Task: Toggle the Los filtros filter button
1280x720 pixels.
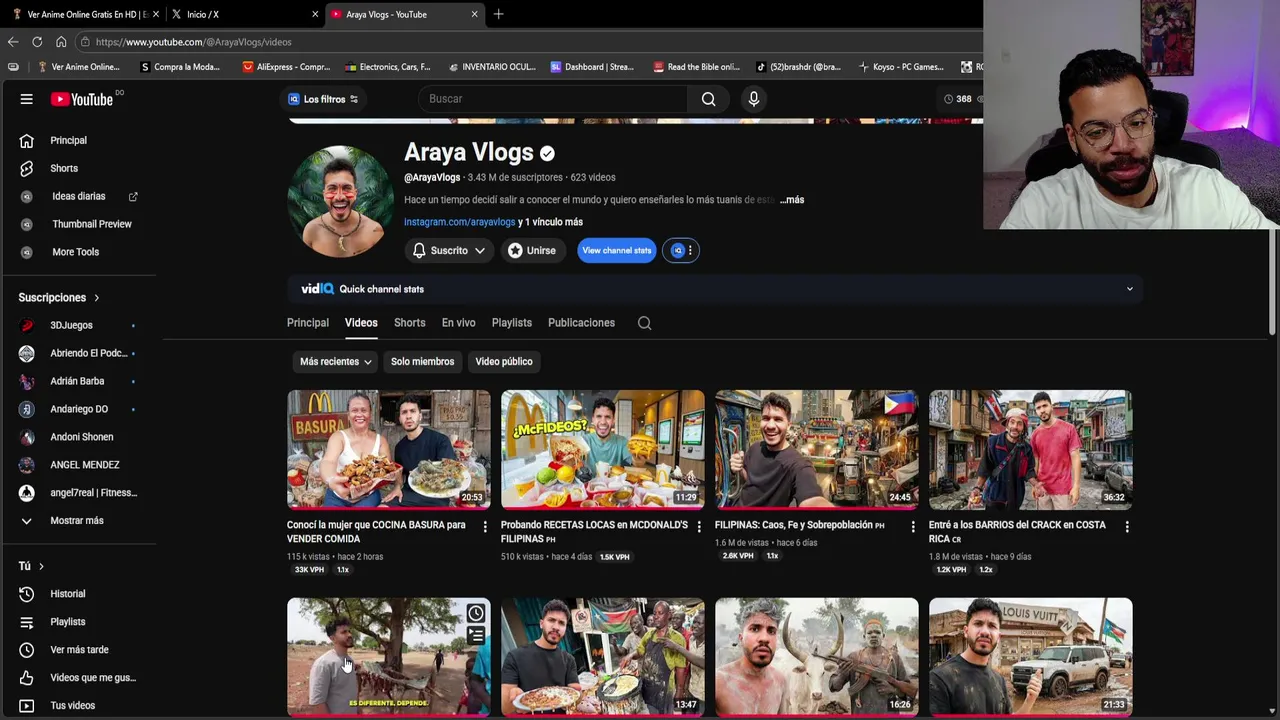Action: [x=323, y=99]
